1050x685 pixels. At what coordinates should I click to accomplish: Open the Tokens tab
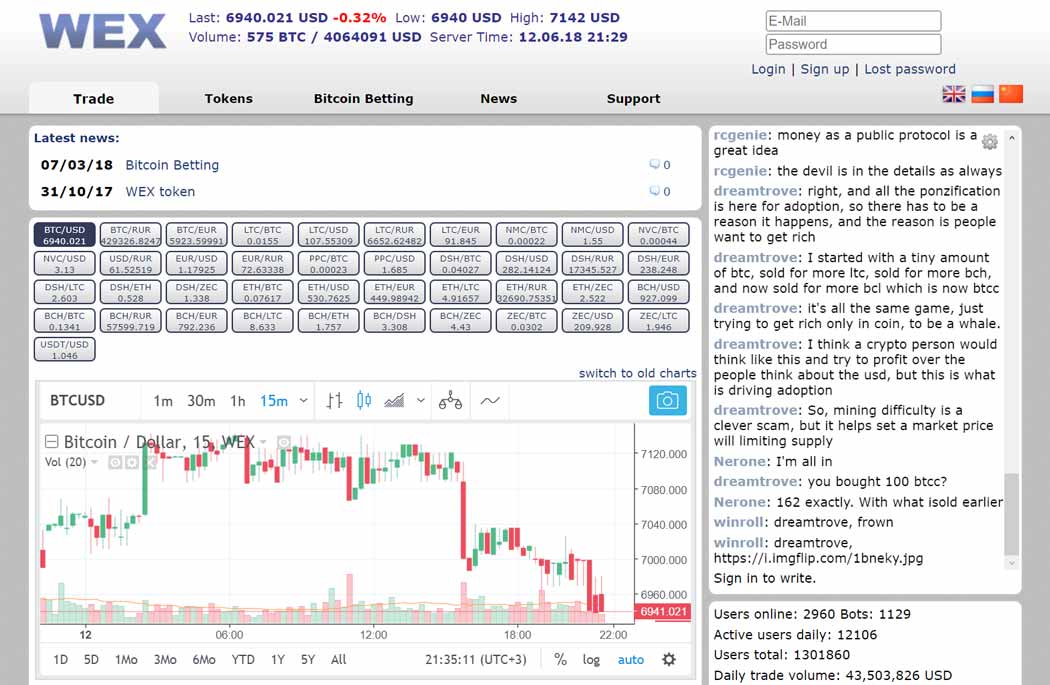click(x=228, y=98)
